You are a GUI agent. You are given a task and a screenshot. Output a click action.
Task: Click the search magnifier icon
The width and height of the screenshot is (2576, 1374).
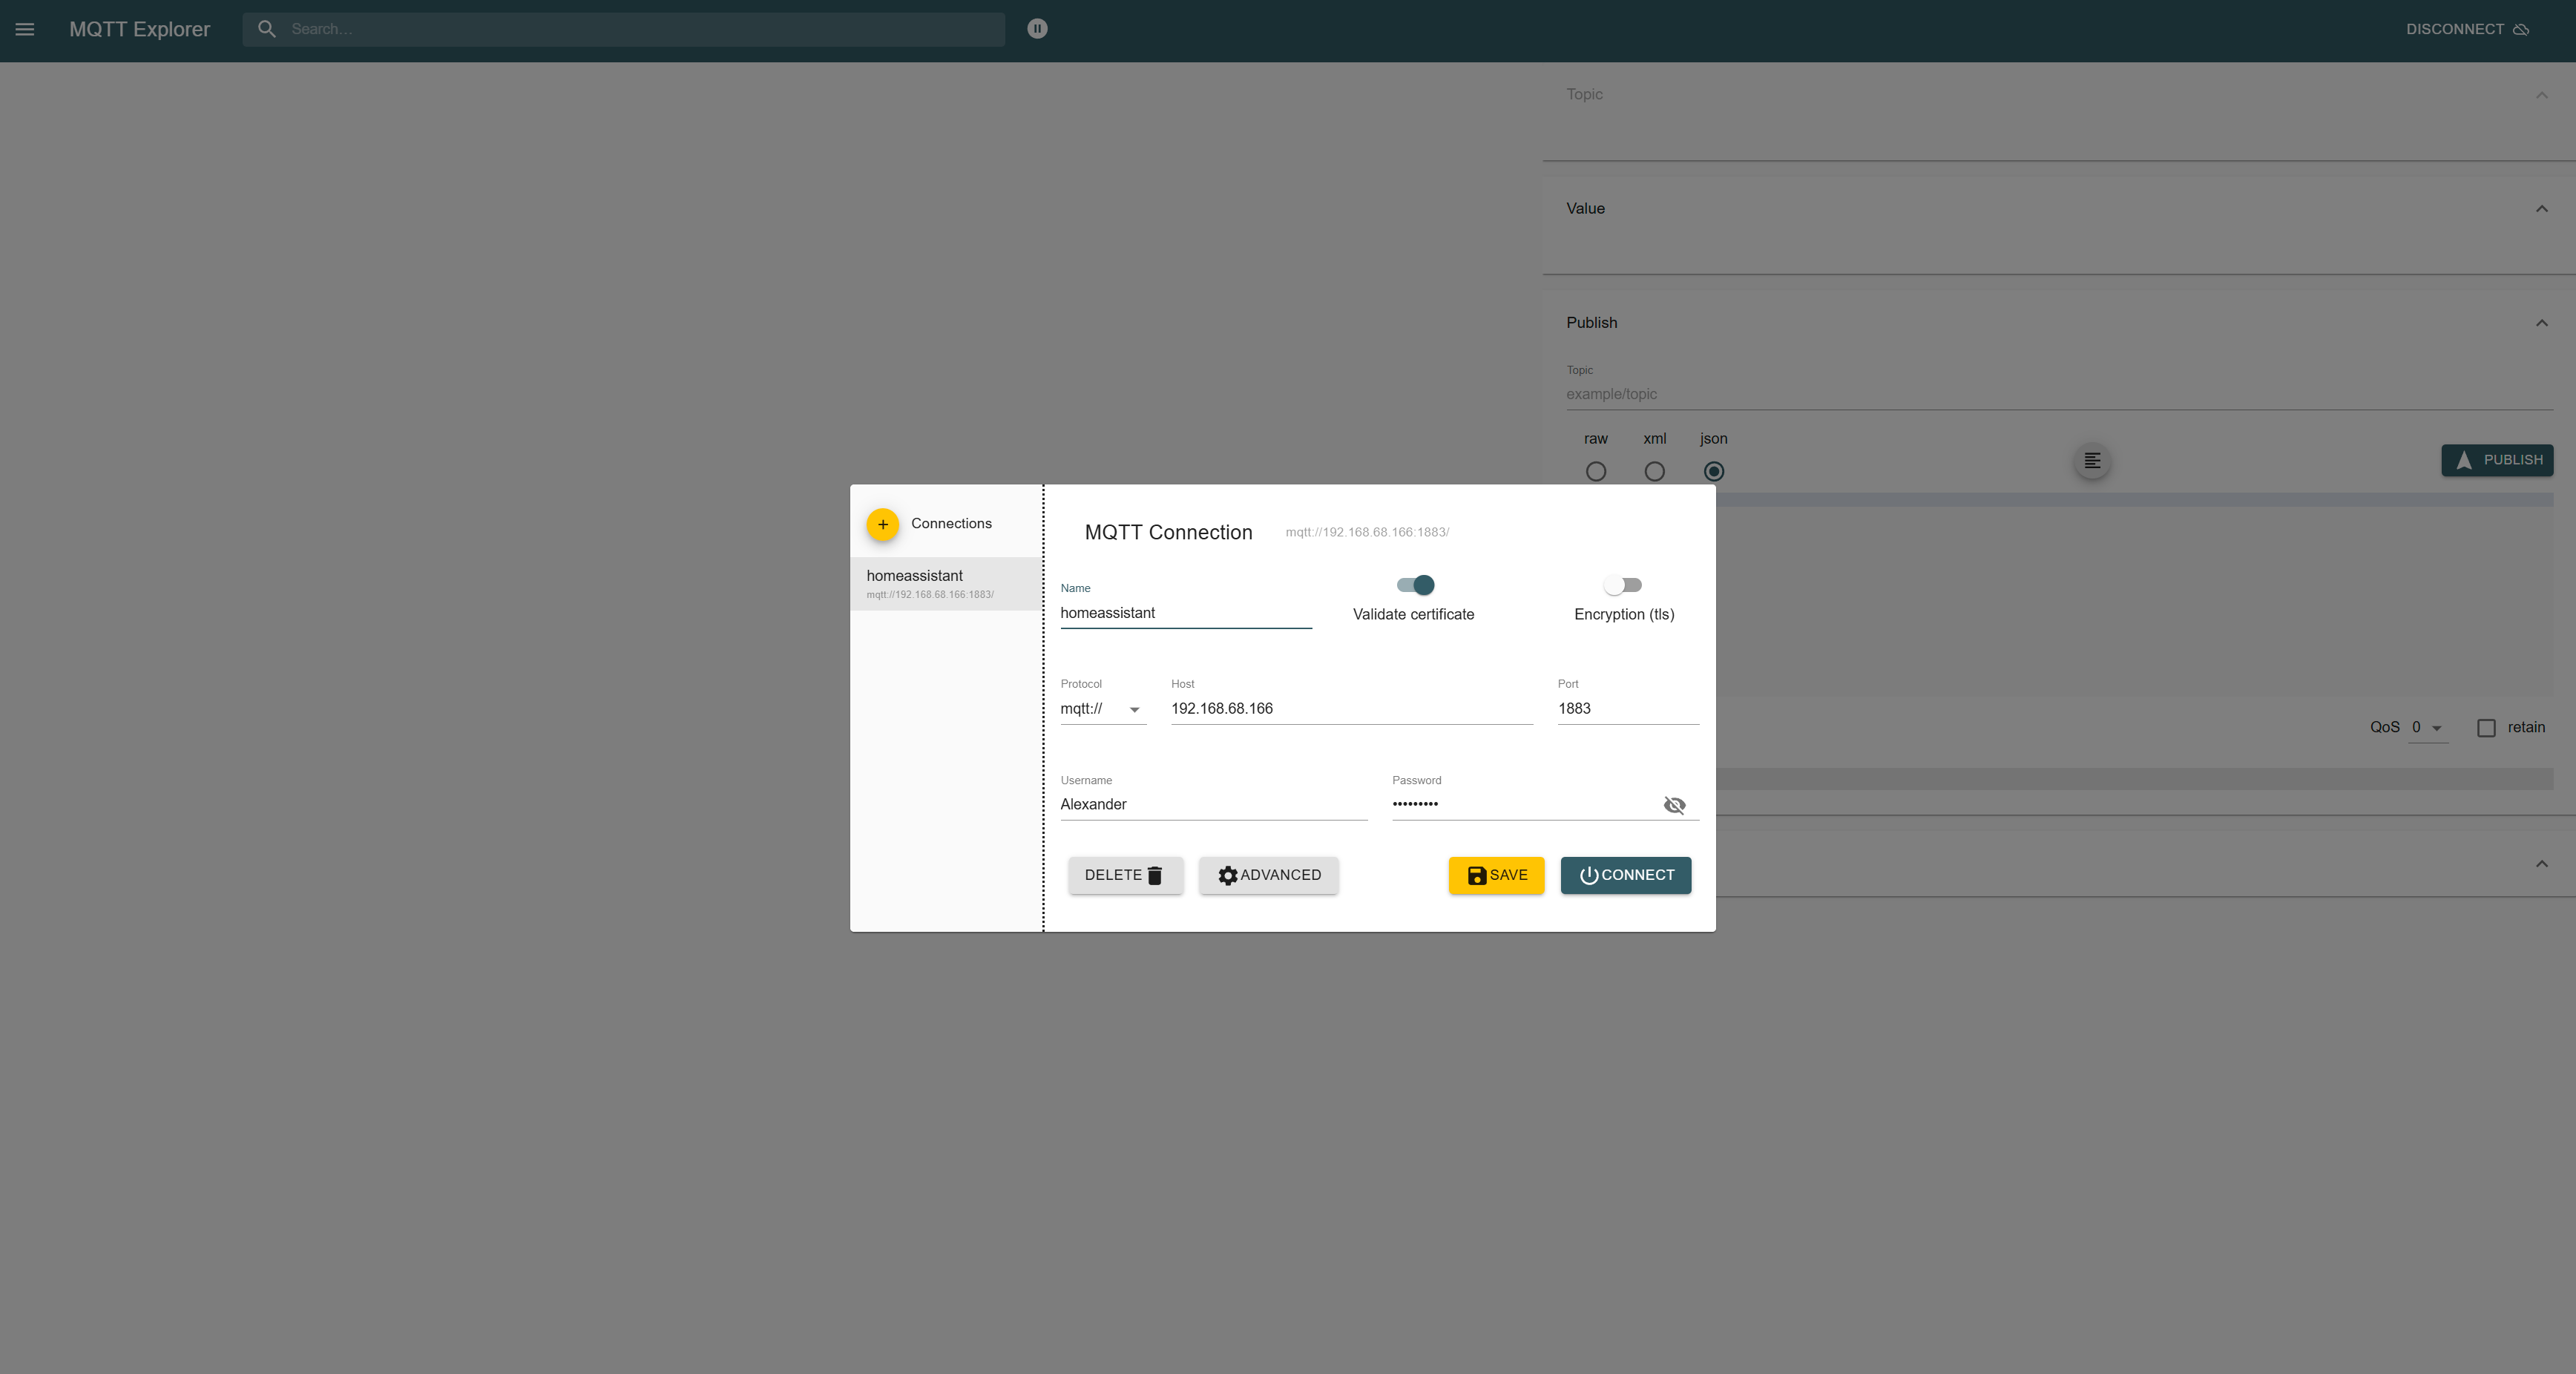coord(267,29)
